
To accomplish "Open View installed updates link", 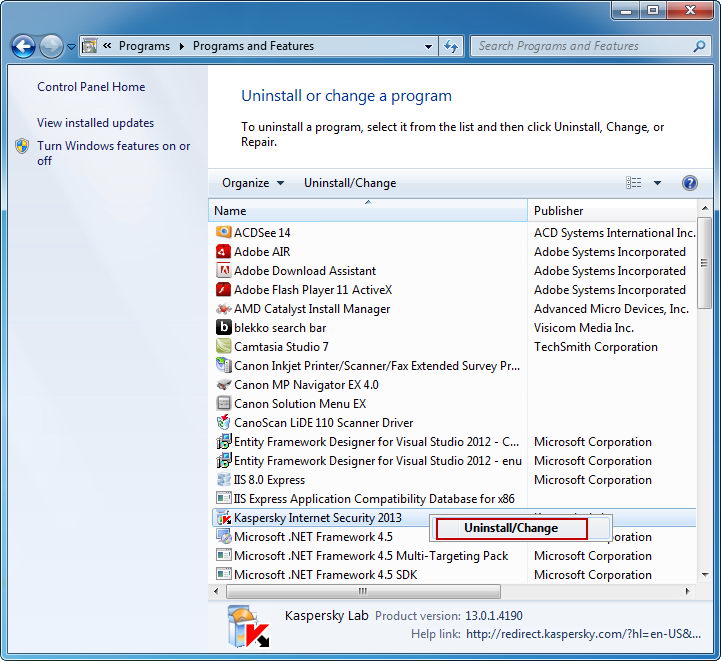I will coord(96,123).
